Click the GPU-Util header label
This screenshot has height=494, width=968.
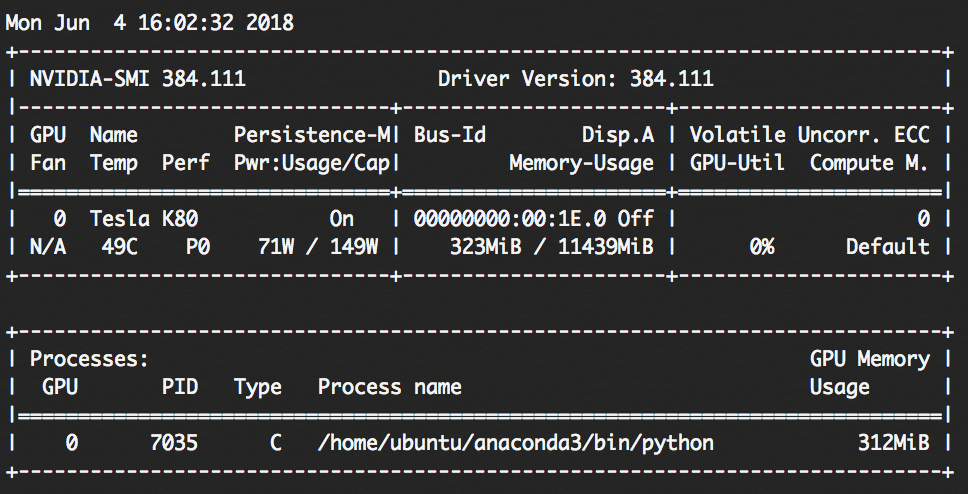pos(736,163)
